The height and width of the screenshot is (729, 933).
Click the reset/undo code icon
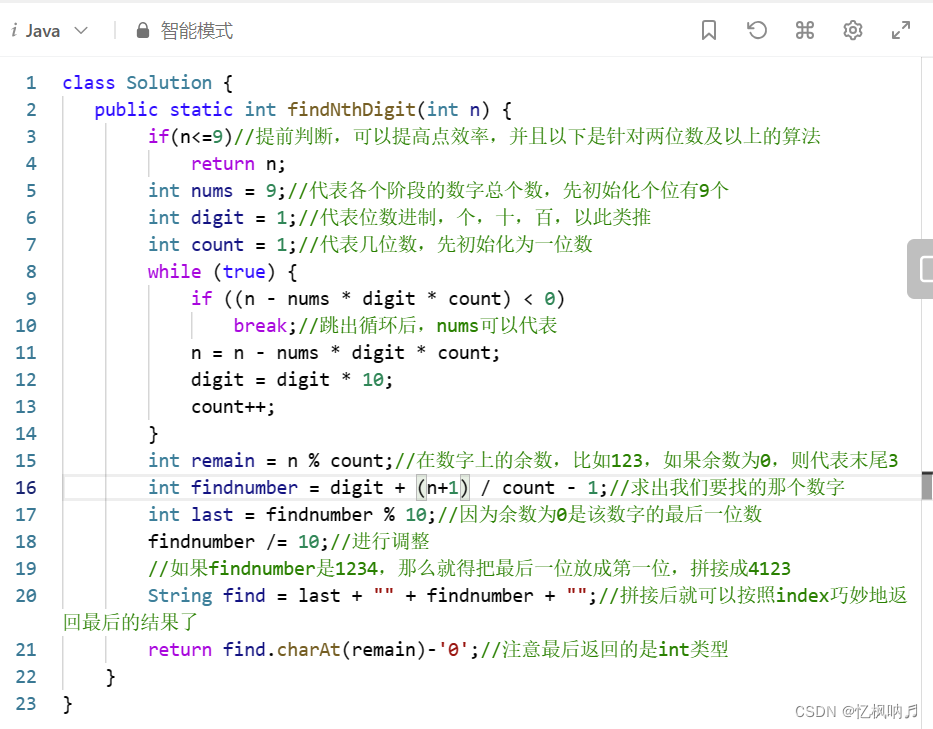coord(757,30)
